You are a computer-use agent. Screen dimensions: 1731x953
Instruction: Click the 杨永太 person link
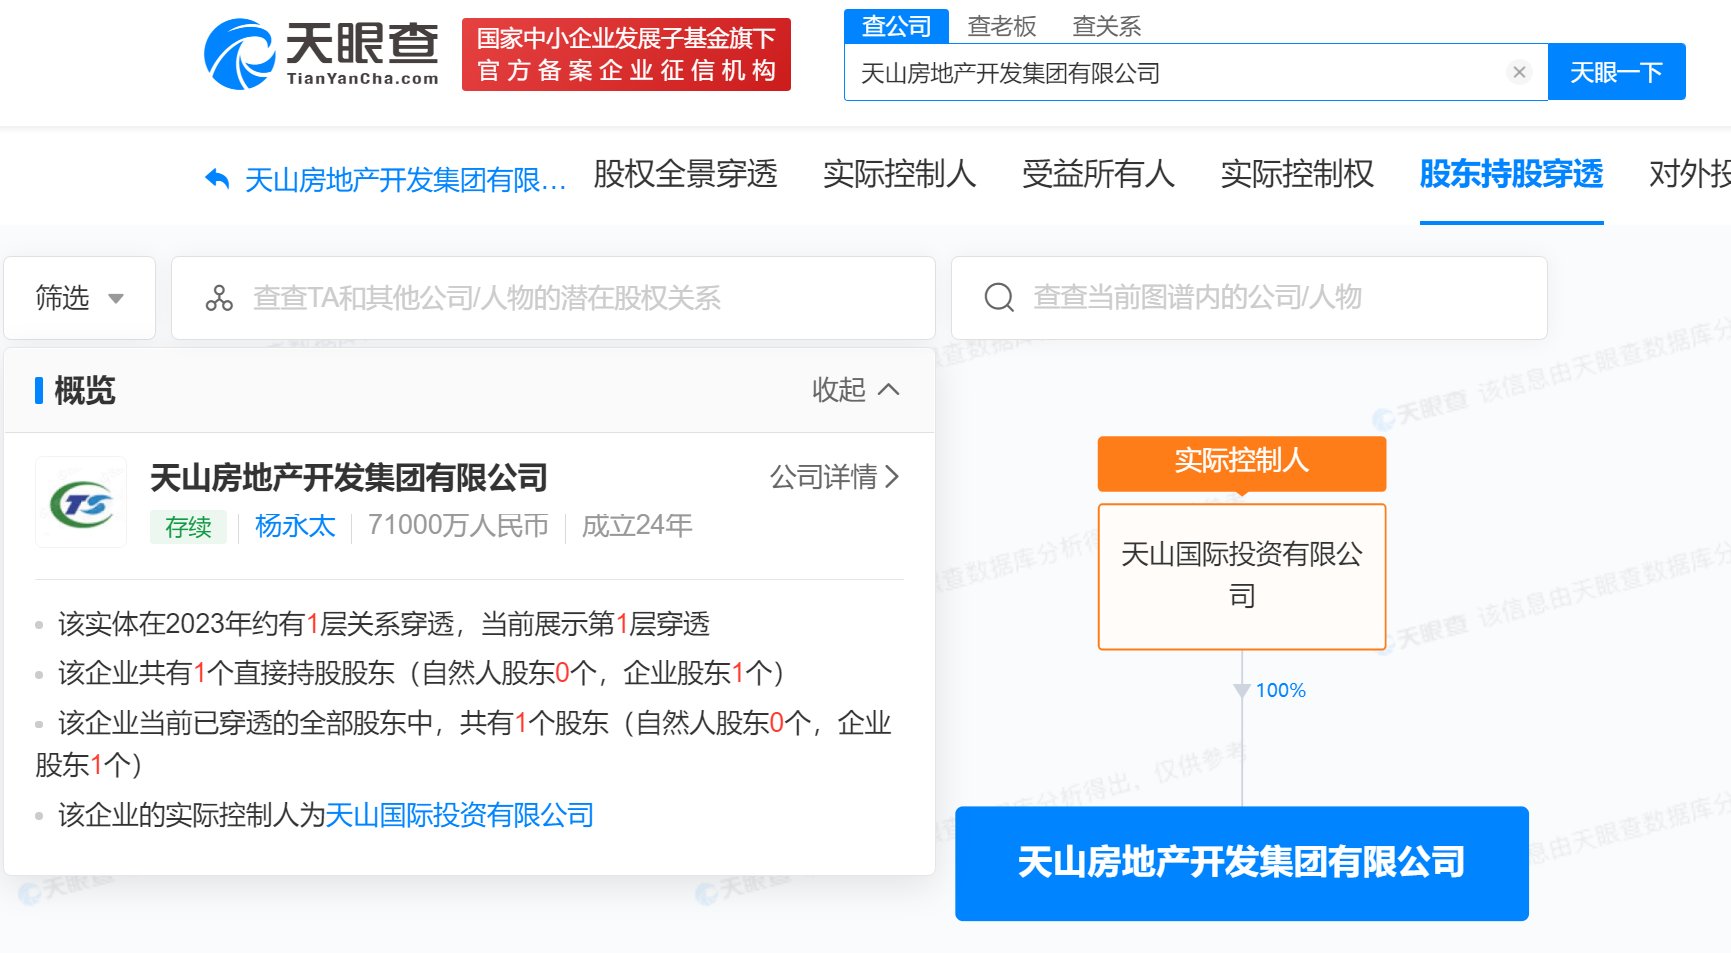pyautogui.click(x=295, y=526)
